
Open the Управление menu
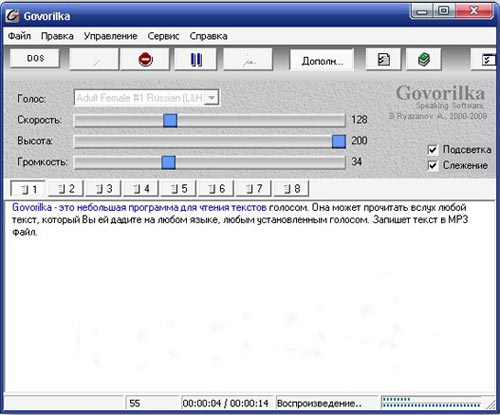[x=110, y=36]
